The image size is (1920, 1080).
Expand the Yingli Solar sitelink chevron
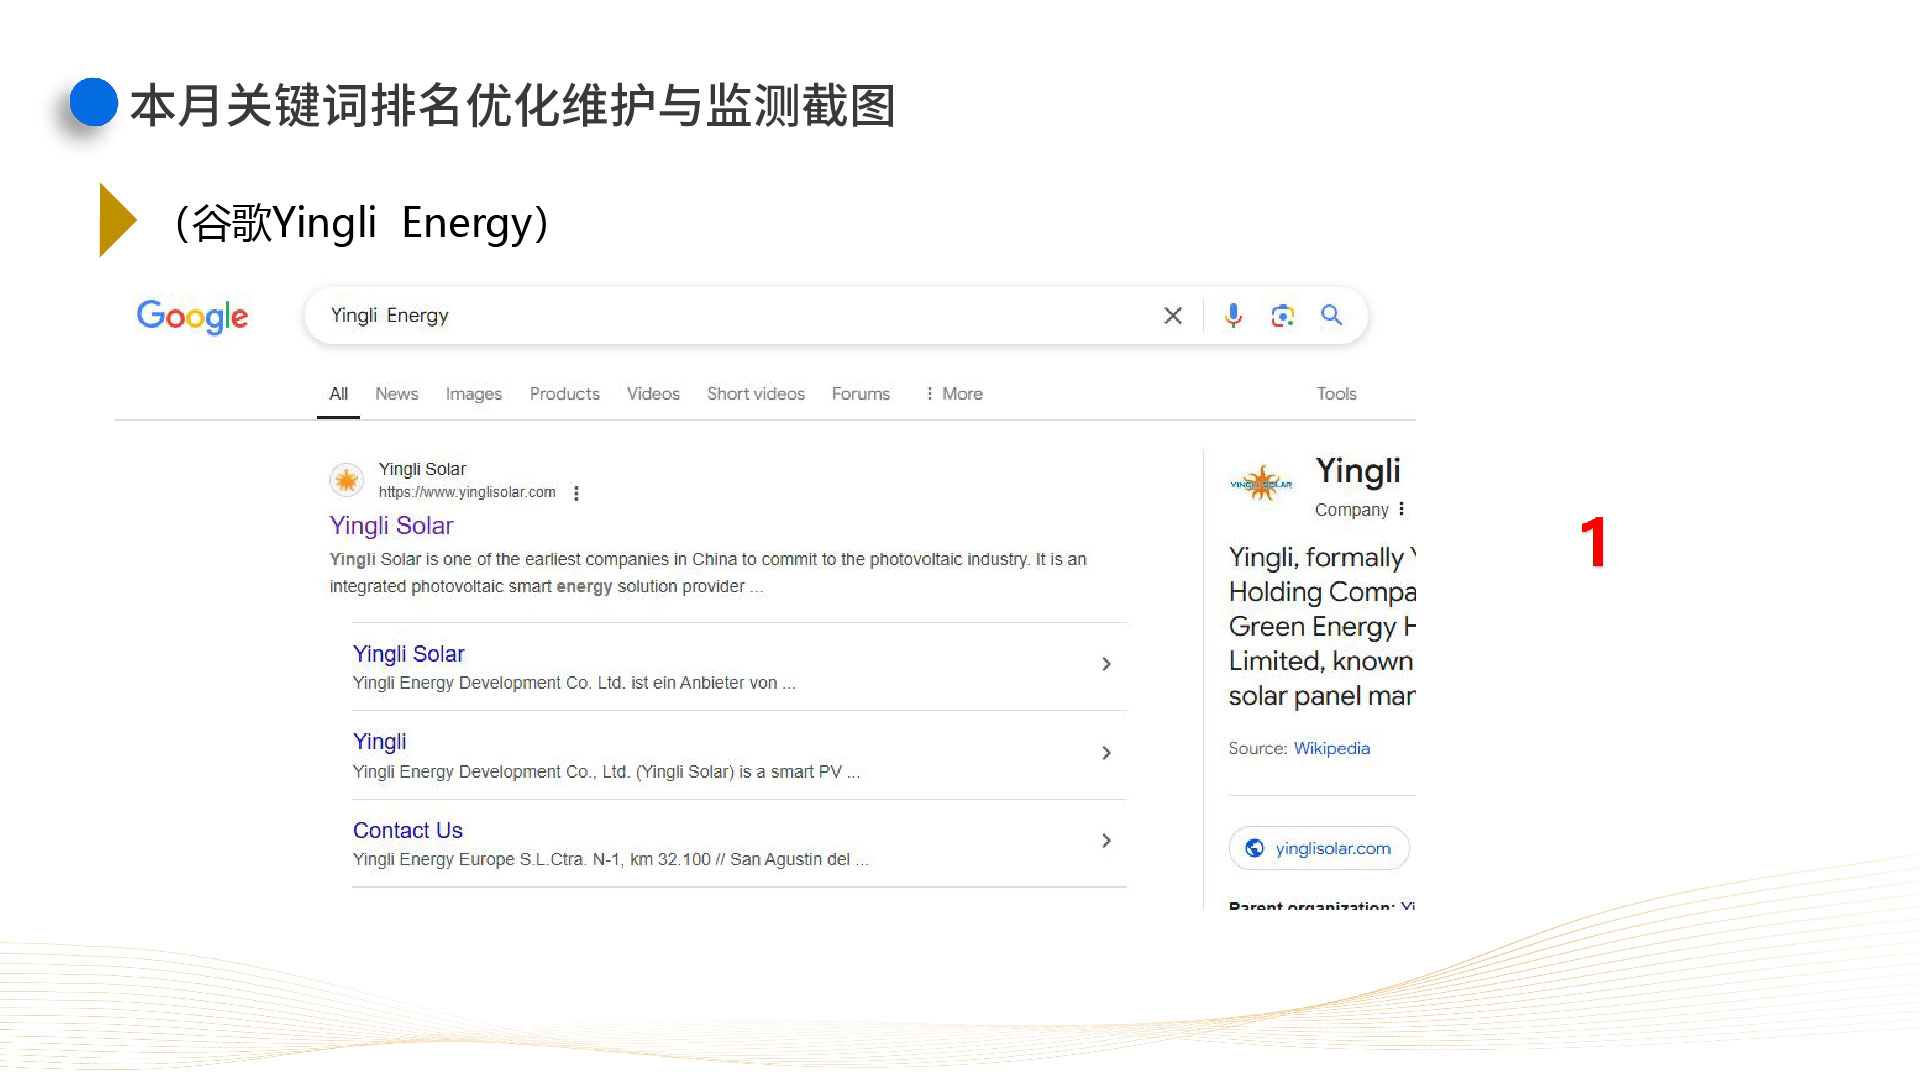point(1106,664)
